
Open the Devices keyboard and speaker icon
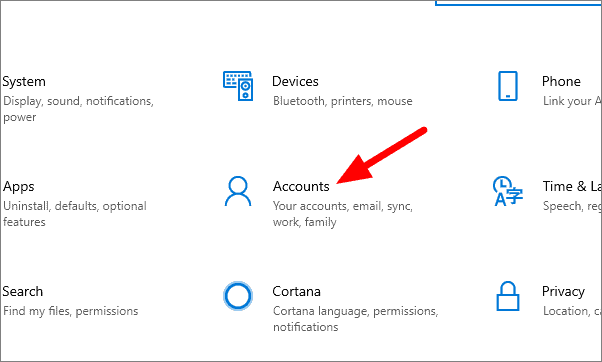(238, 86)
